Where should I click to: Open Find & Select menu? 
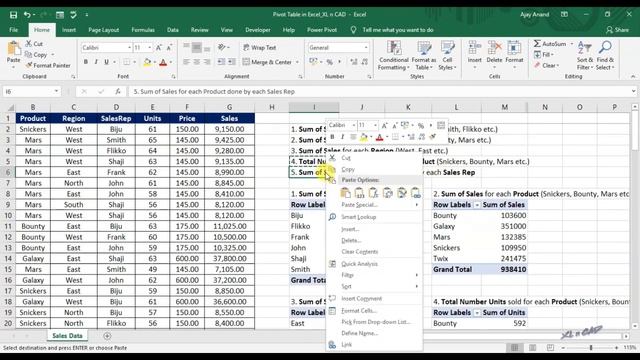pyautogui.click(x=605, y=56)
